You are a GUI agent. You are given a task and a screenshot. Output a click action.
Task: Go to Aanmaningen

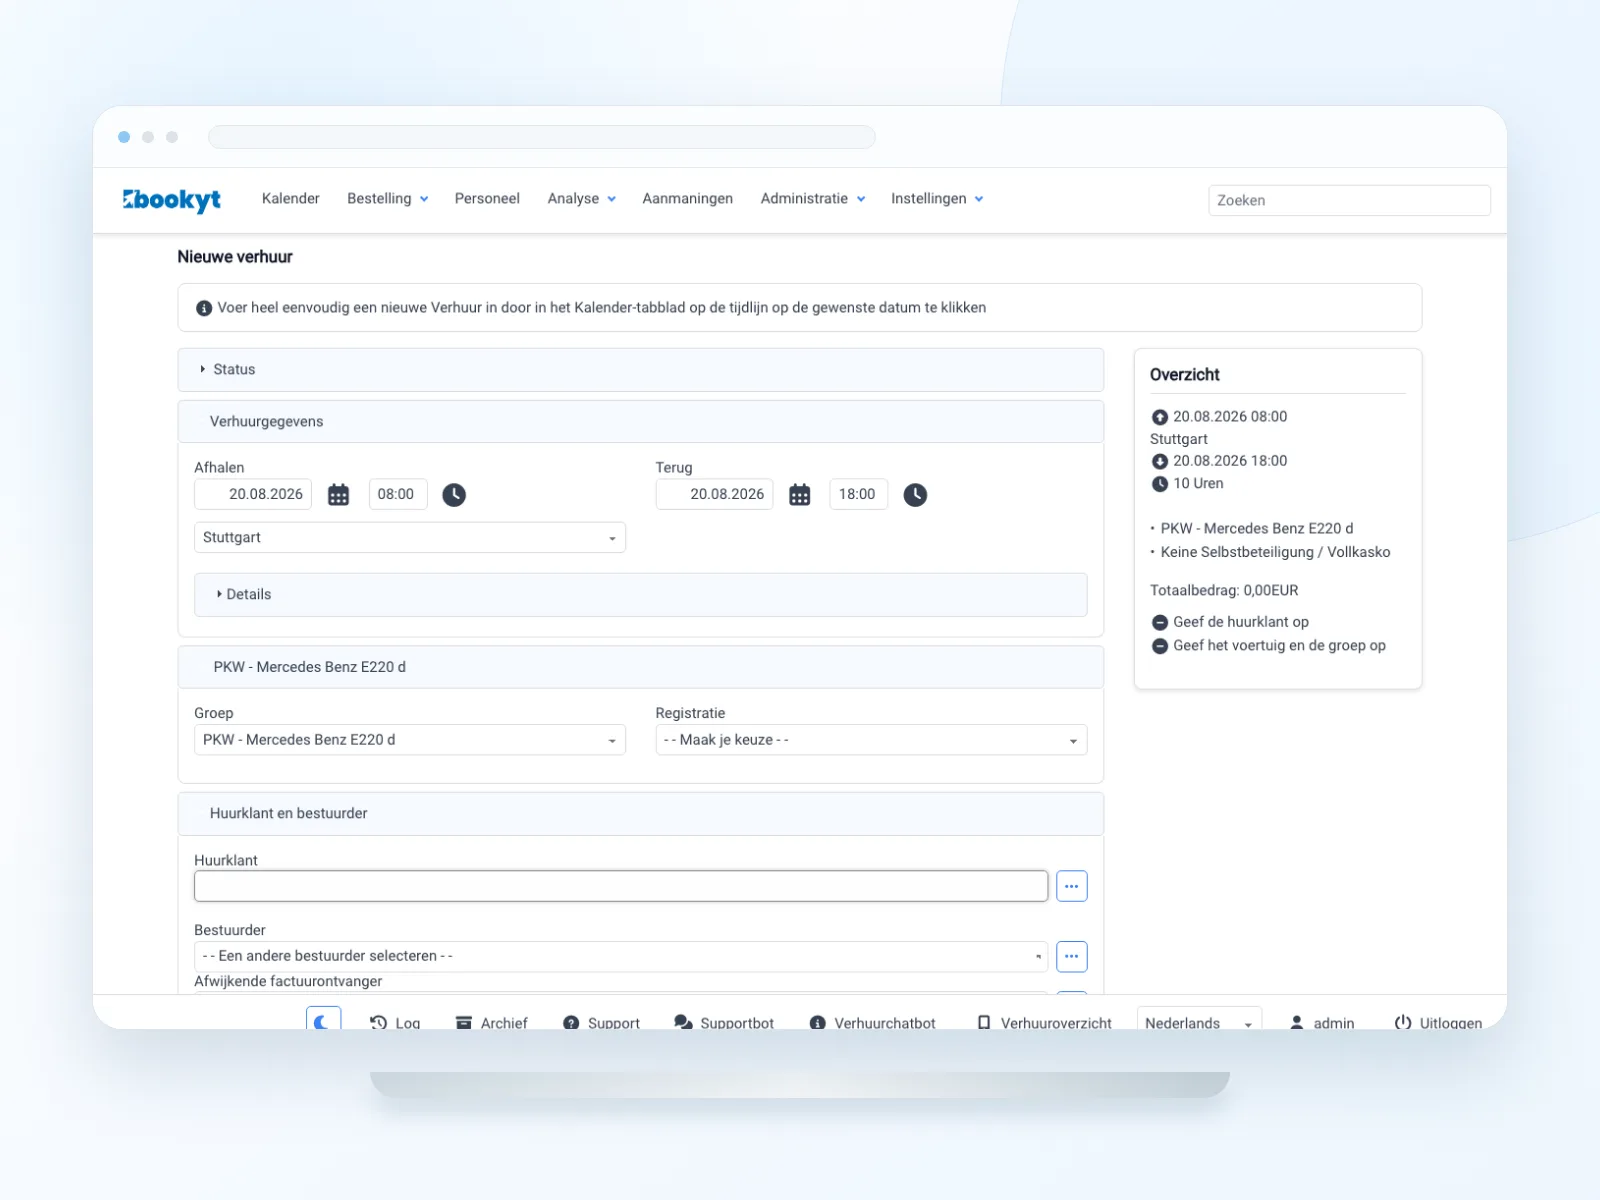pos(688,199)
